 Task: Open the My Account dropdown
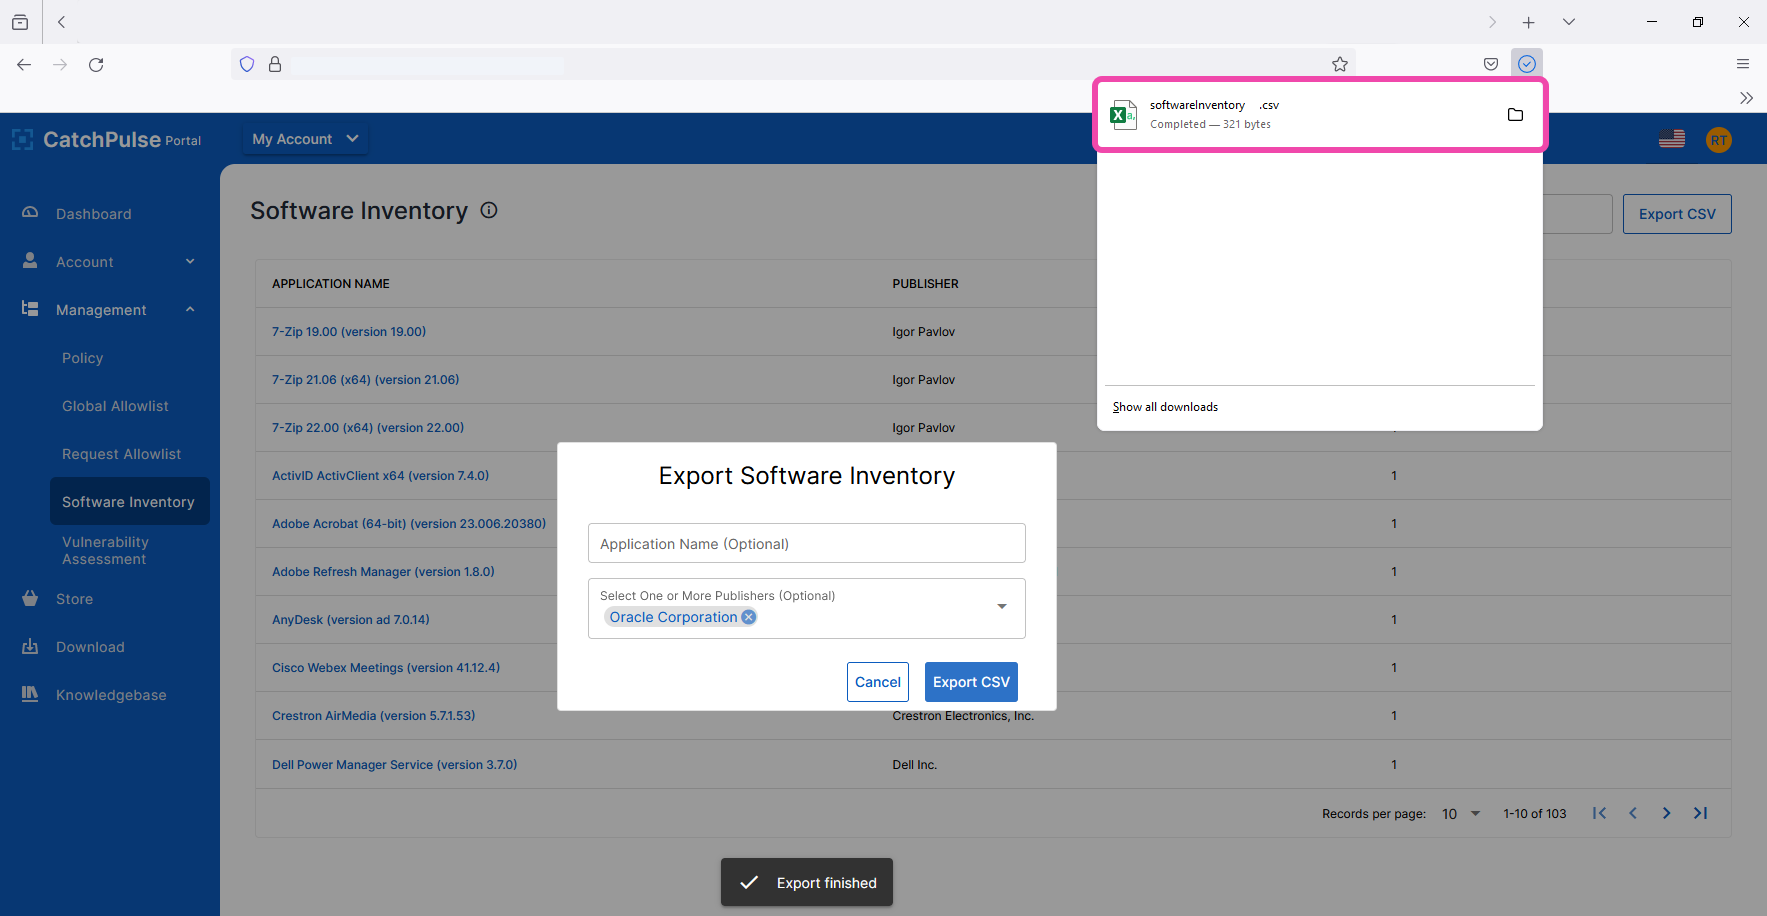(x=305, y=139)
